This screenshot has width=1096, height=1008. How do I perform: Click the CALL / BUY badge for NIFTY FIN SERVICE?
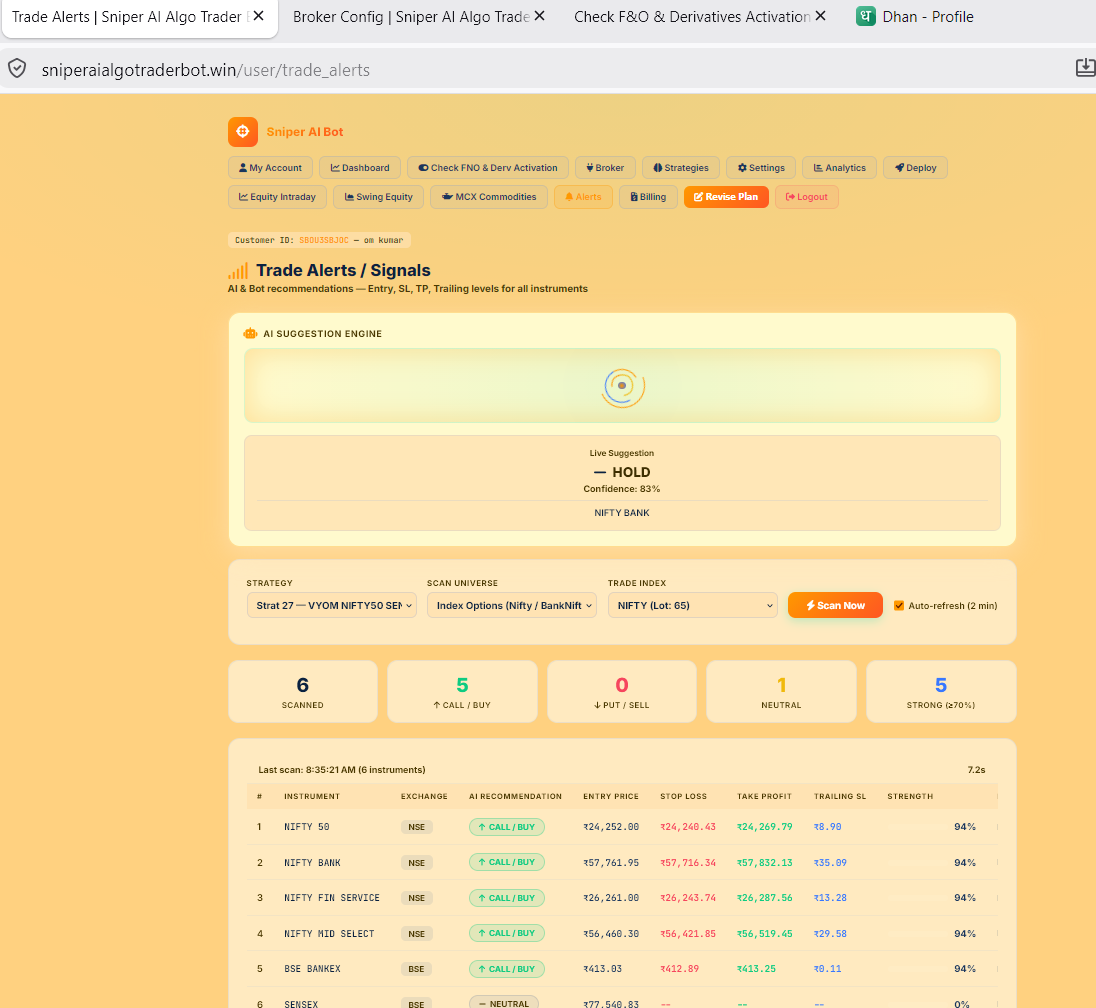(507, 898)
